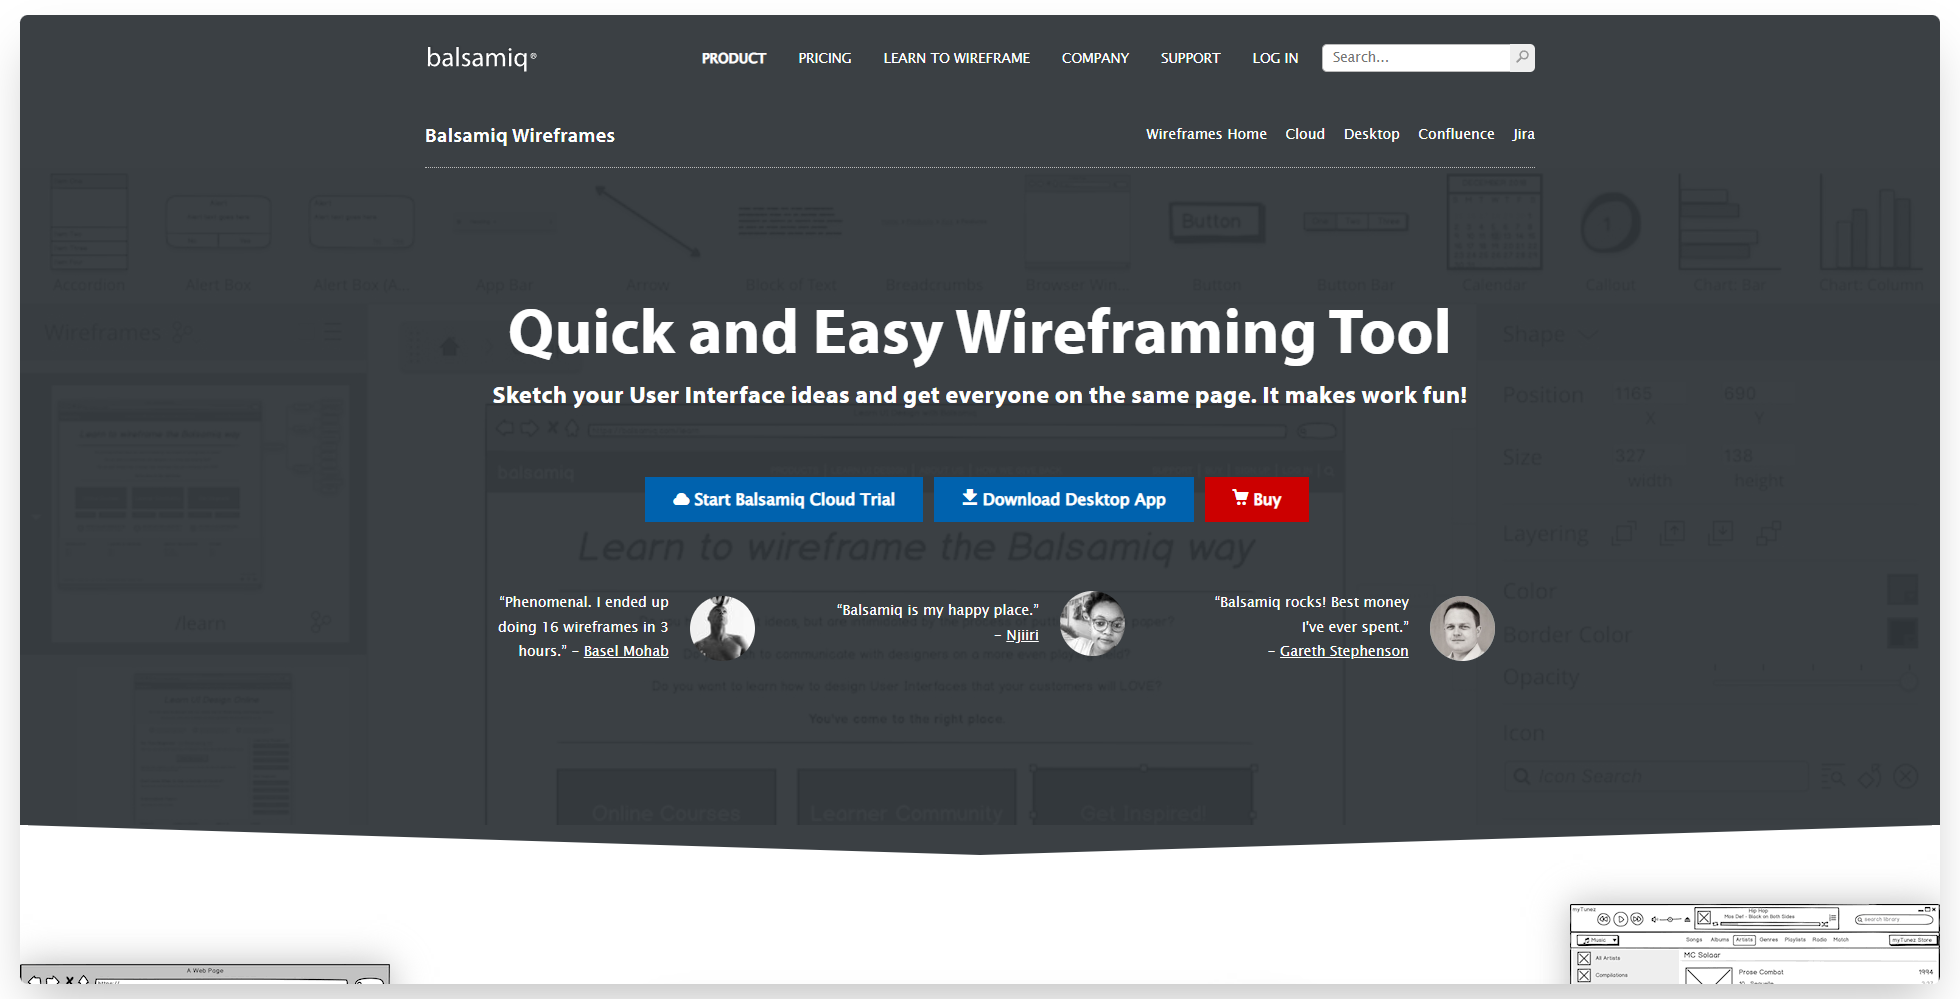This screenshot has height=999, width=1960.
Task: Click the Border Color swatch in the Shape panel
Action: click(x=1902, y=634)
